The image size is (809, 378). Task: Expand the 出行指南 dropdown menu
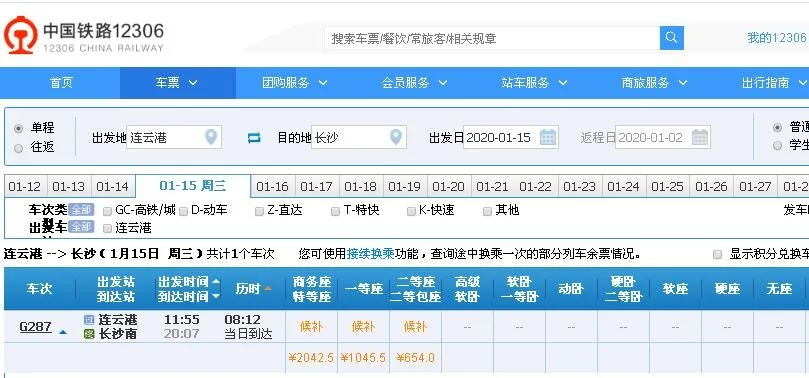[774, 83]
